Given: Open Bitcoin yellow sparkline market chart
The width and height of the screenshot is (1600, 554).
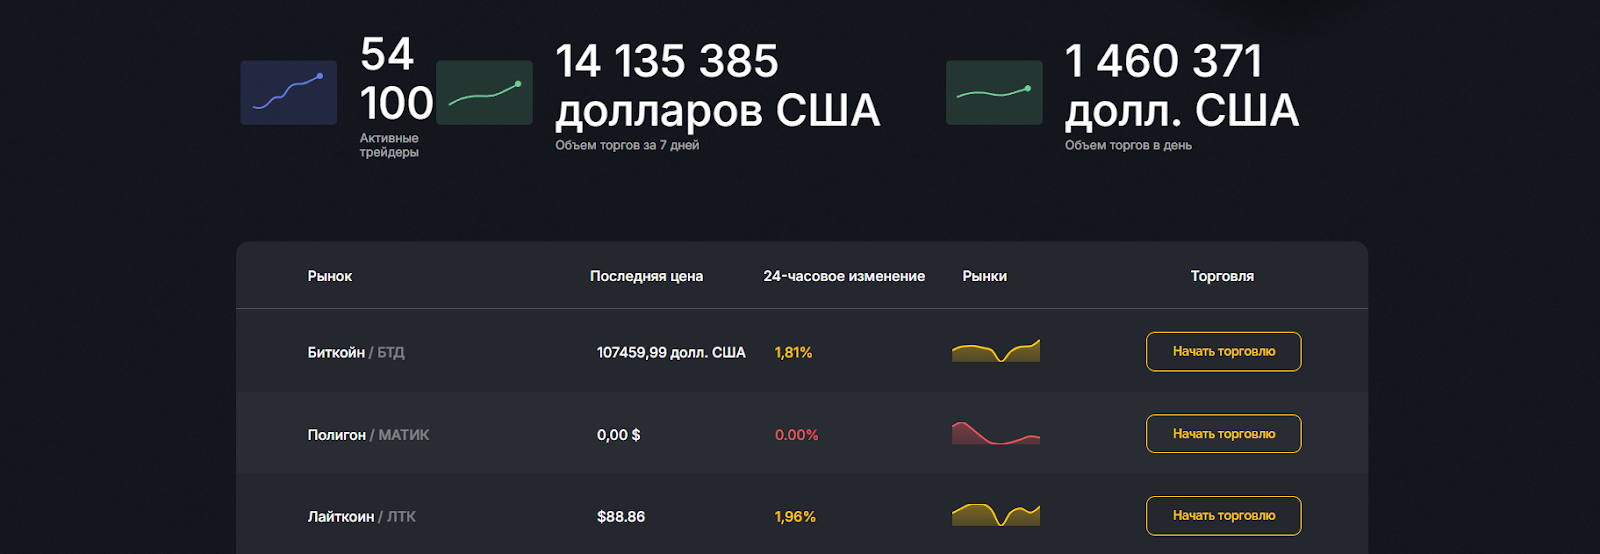Looking at the screenshot, I should coord(996,351).
